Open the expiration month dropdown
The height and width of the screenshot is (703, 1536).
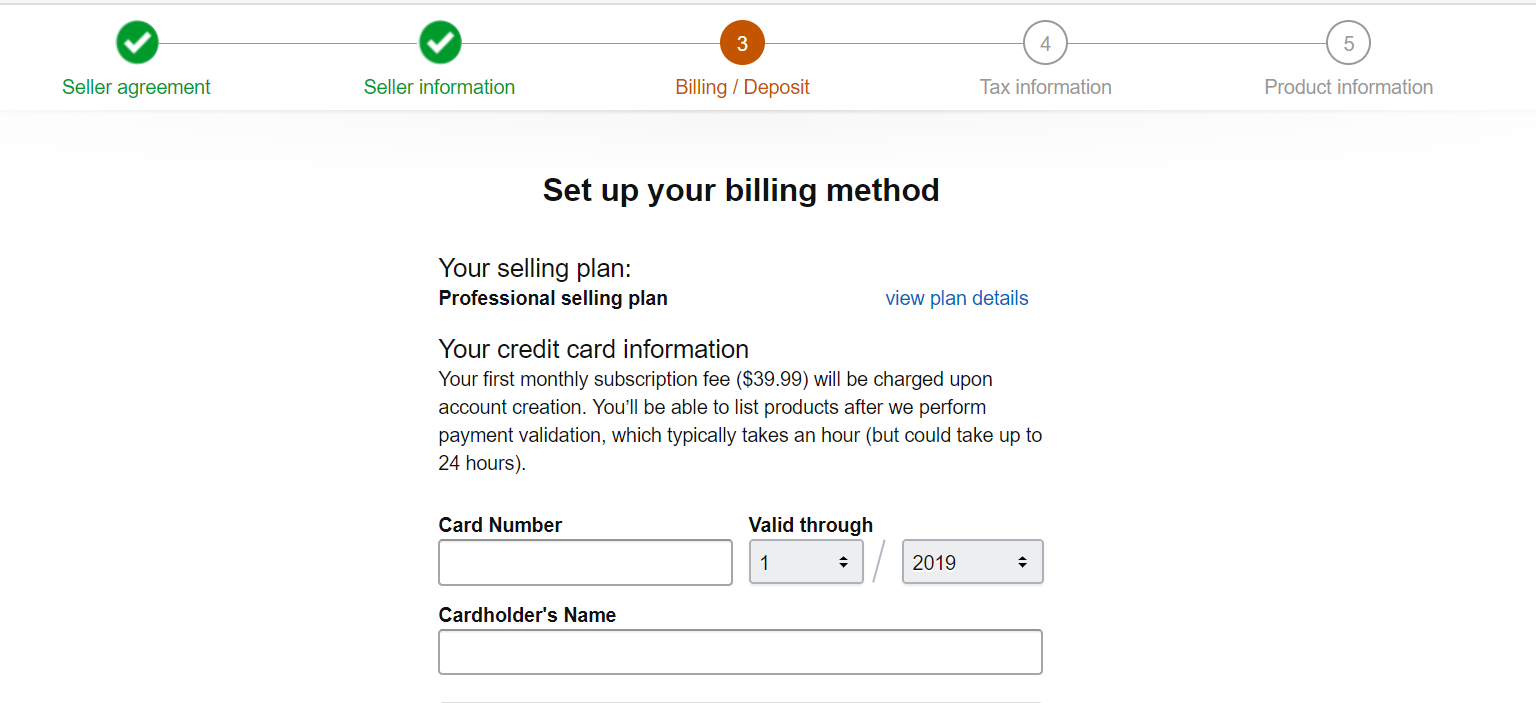pos(806,562)
